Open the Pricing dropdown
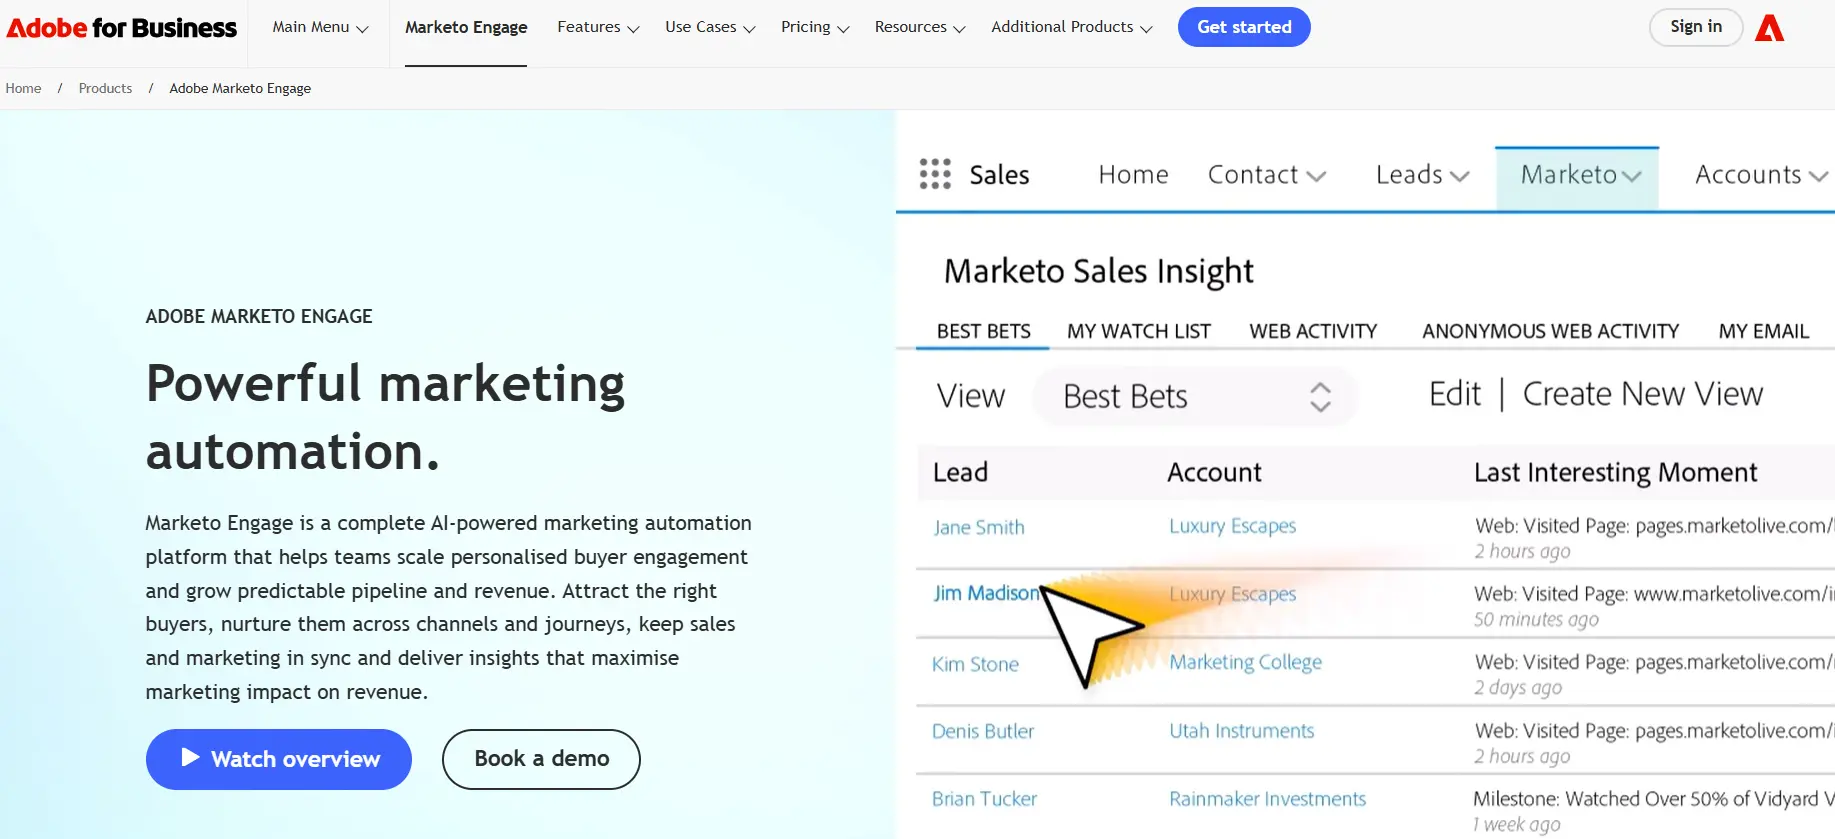Screen dimensions: 1835x839 click(815, 27)
